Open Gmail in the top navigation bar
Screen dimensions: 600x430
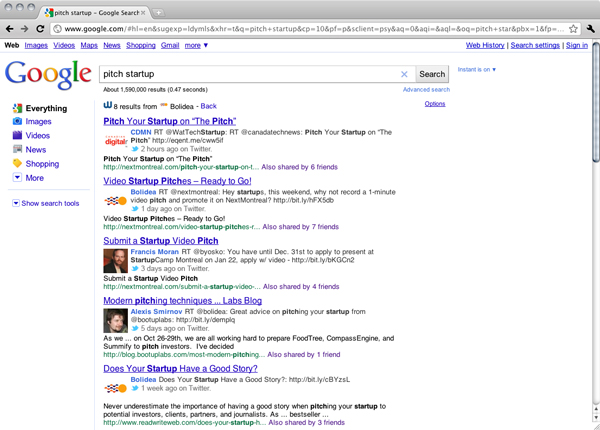[x=170, y=45]
